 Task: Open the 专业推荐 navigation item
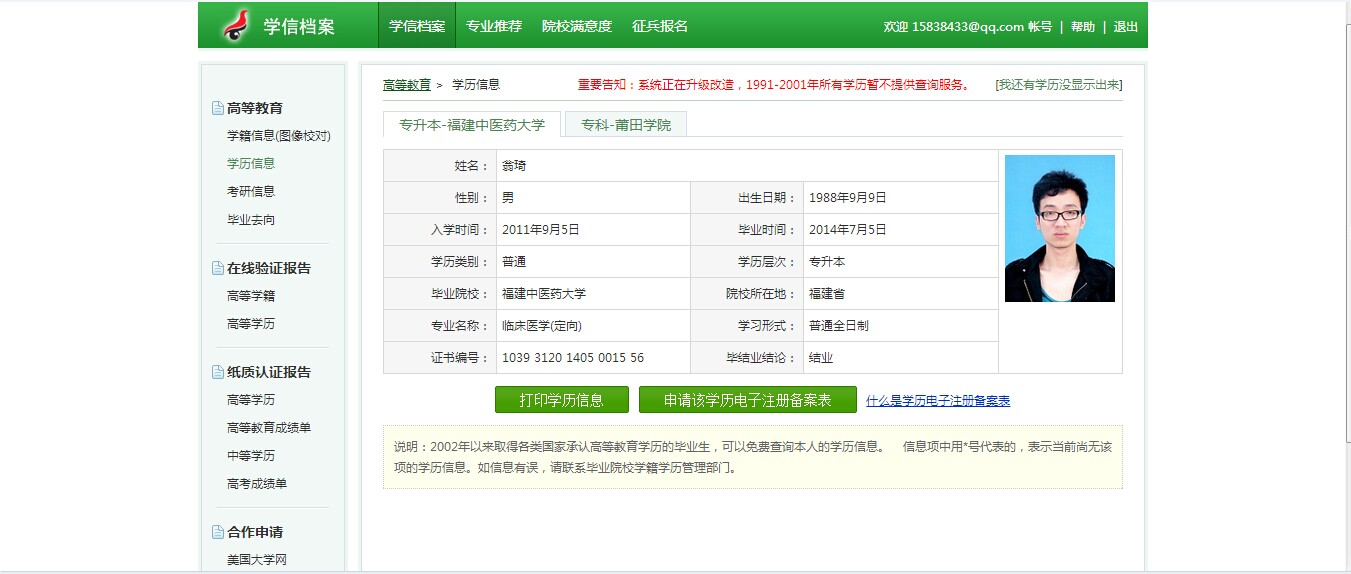tap(494, 26)
